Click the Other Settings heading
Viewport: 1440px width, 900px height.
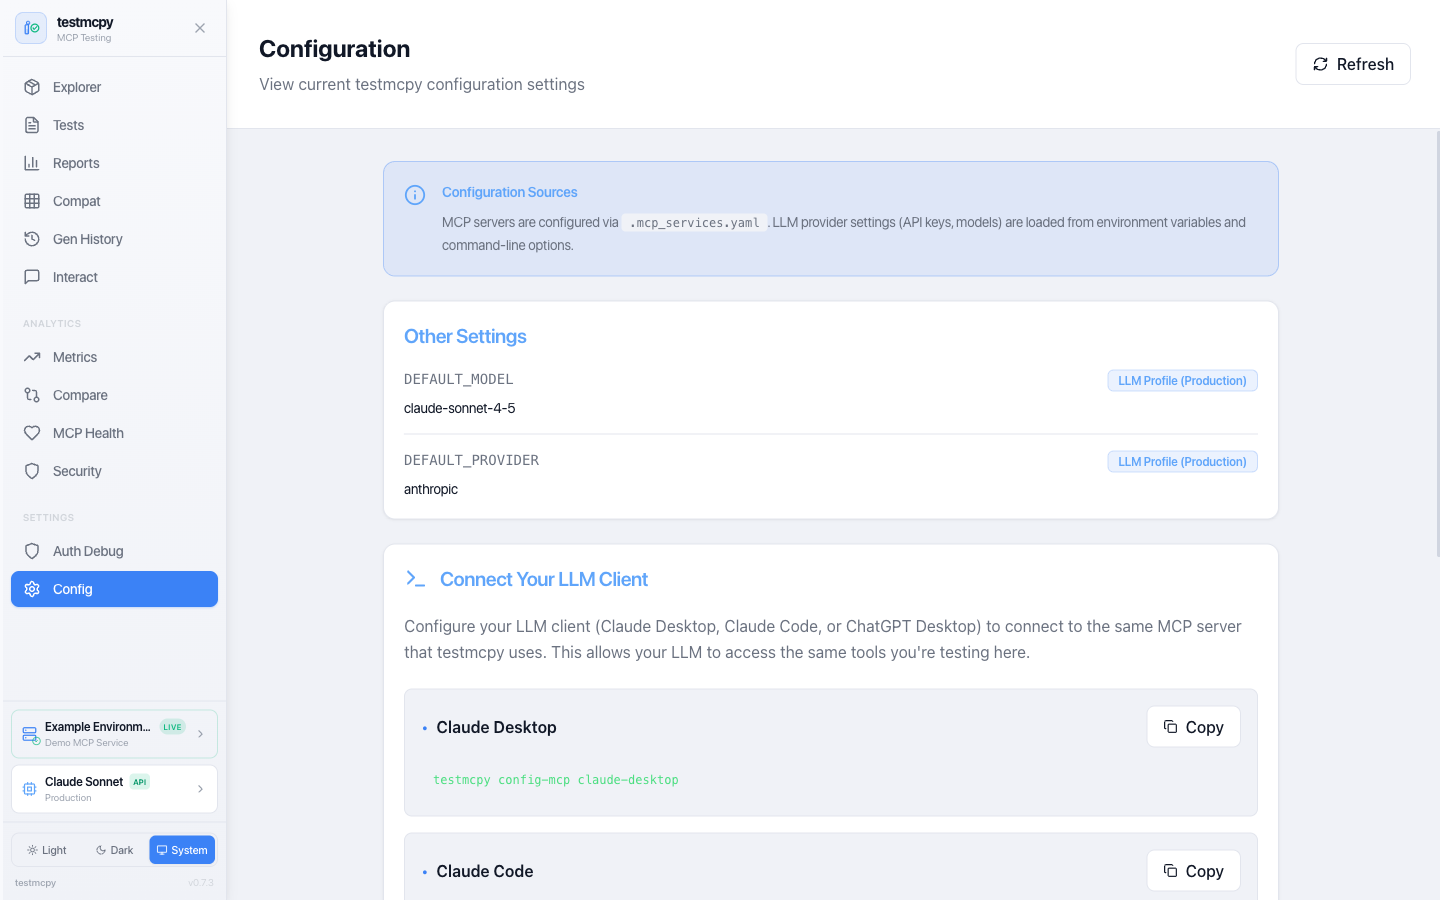(x=465, y=336)
